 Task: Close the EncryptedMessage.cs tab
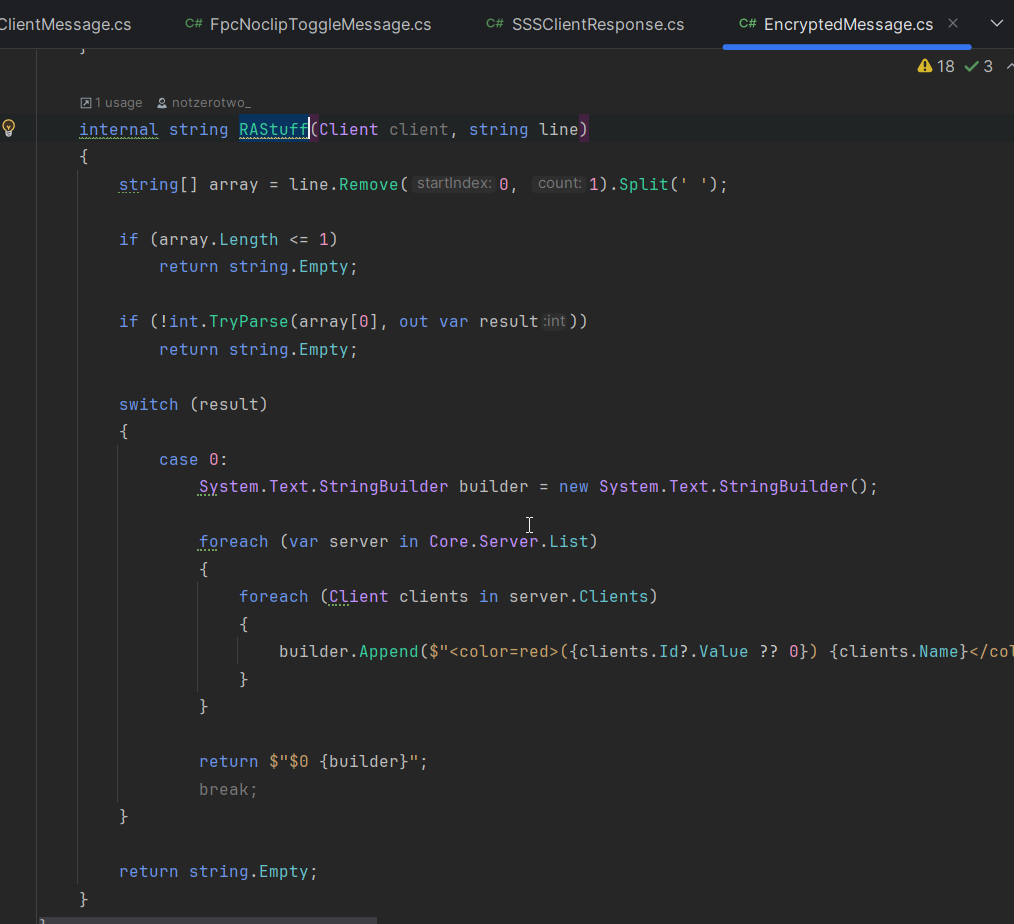(953, 23)
